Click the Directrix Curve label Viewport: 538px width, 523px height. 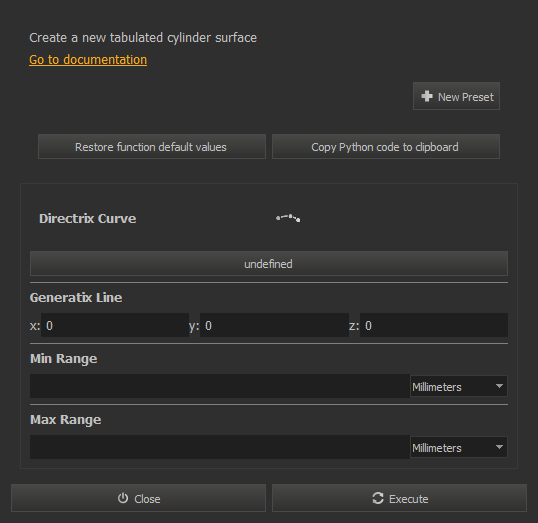click(87, 219)
